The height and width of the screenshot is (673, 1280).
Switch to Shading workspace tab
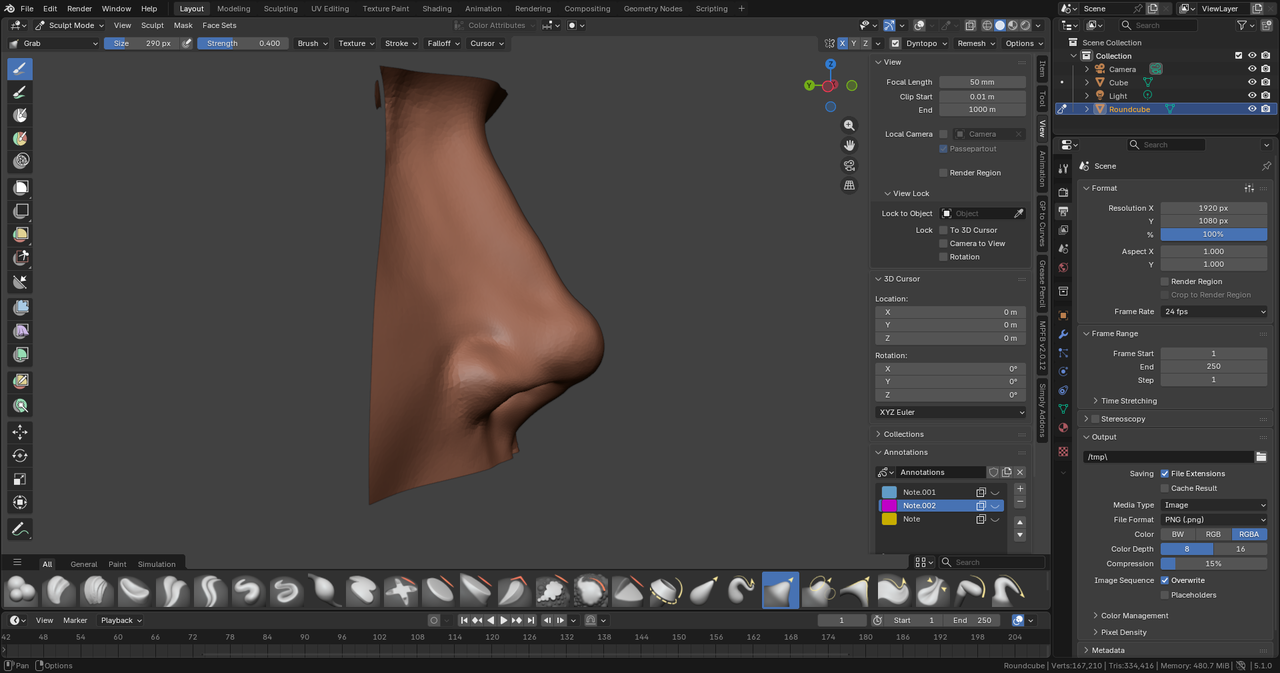pos(437,8)
